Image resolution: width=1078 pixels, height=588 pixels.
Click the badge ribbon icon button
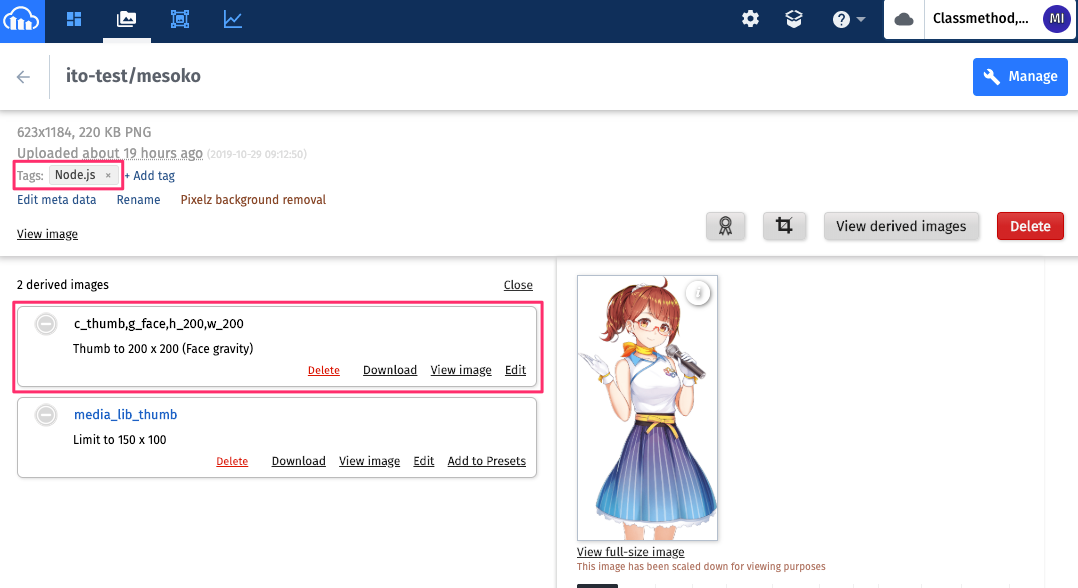tap(725, 226)
